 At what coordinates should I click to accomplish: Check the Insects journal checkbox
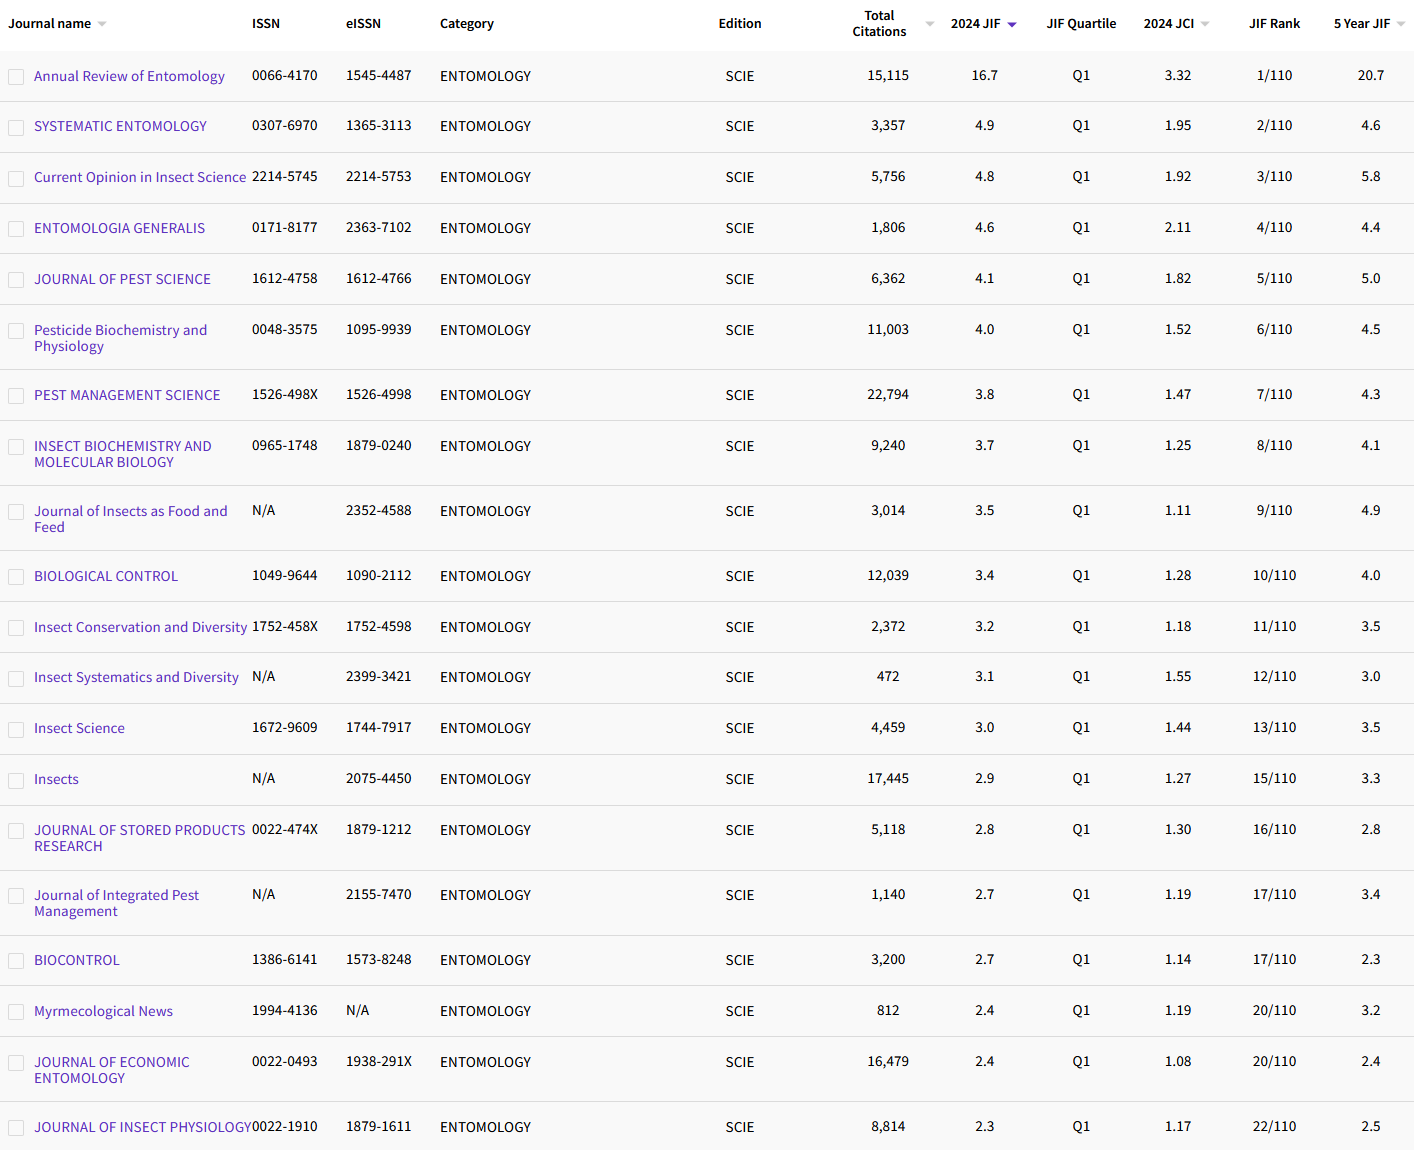point(16,780)
